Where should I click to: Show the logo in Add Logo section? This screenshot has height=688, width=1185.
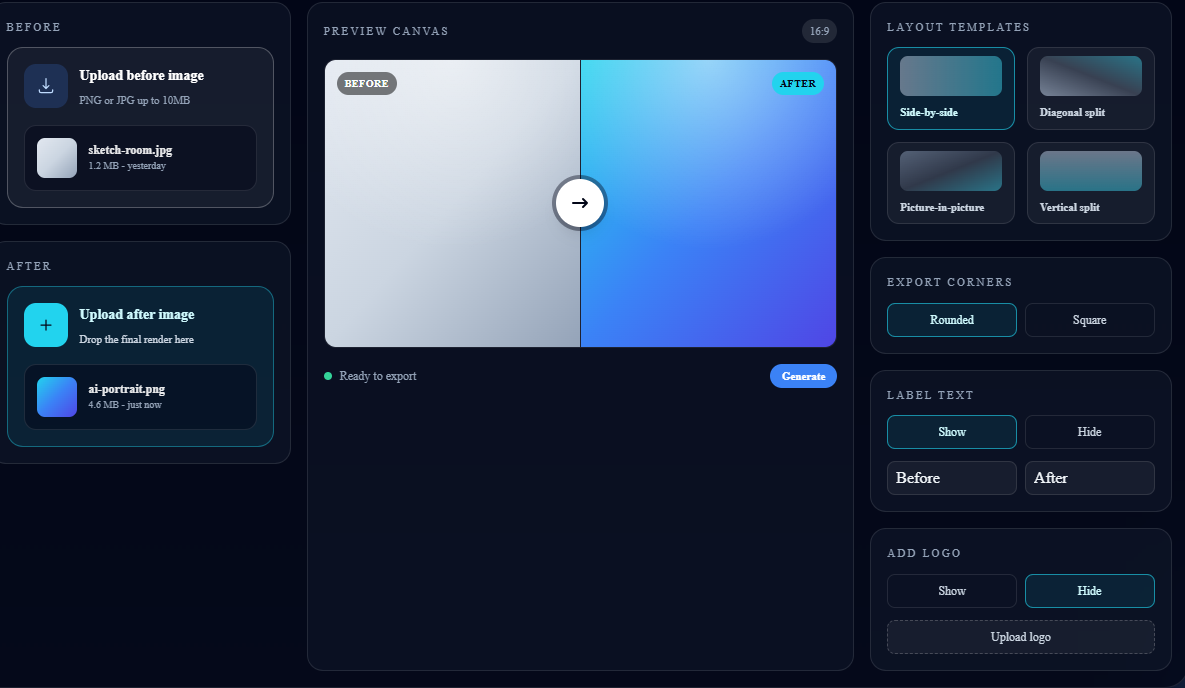tap(951, 590)
